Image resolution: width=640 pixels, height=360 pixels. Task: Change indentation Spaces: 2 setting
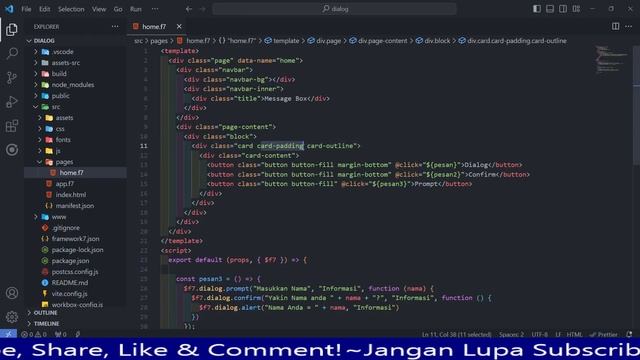[511, 334]
